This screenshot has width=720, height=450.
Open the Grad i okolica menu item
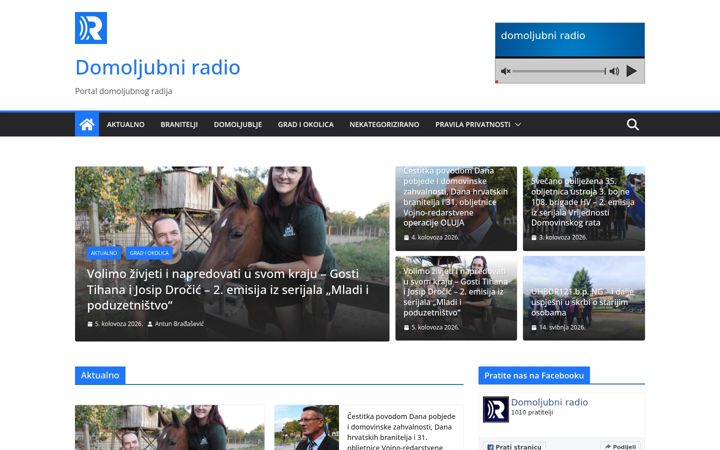[306, 124]
